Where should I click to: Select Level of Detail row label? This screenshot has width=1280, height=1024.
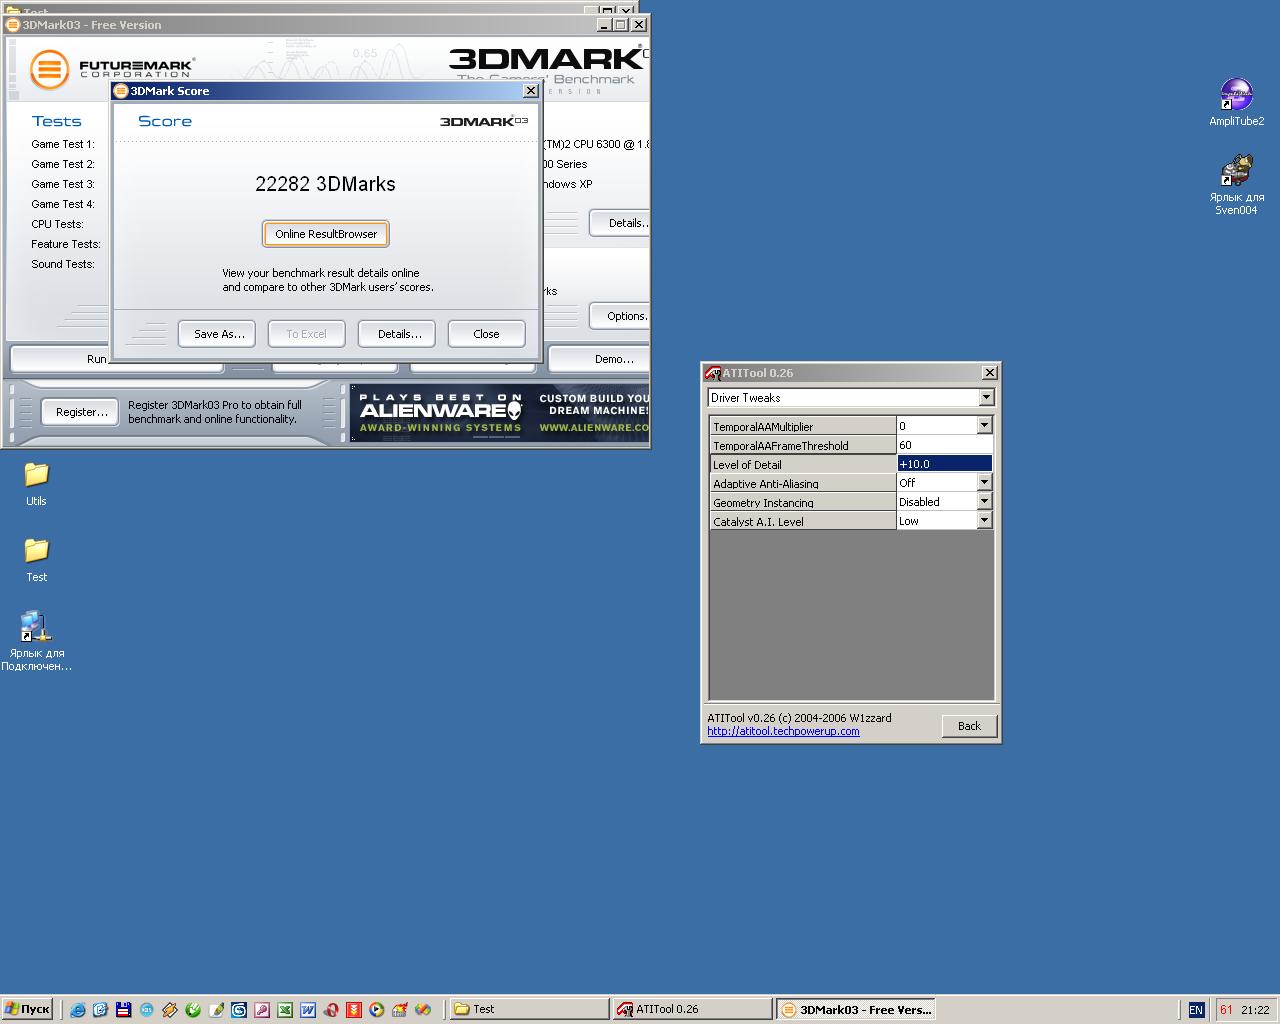pyautogui.click(x=803, y=464)
